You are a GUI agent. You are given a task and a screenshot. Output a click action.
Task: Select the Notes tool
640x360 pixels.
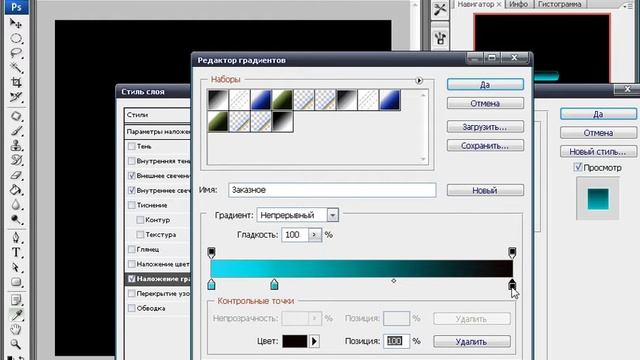click(x=16, y=300)
